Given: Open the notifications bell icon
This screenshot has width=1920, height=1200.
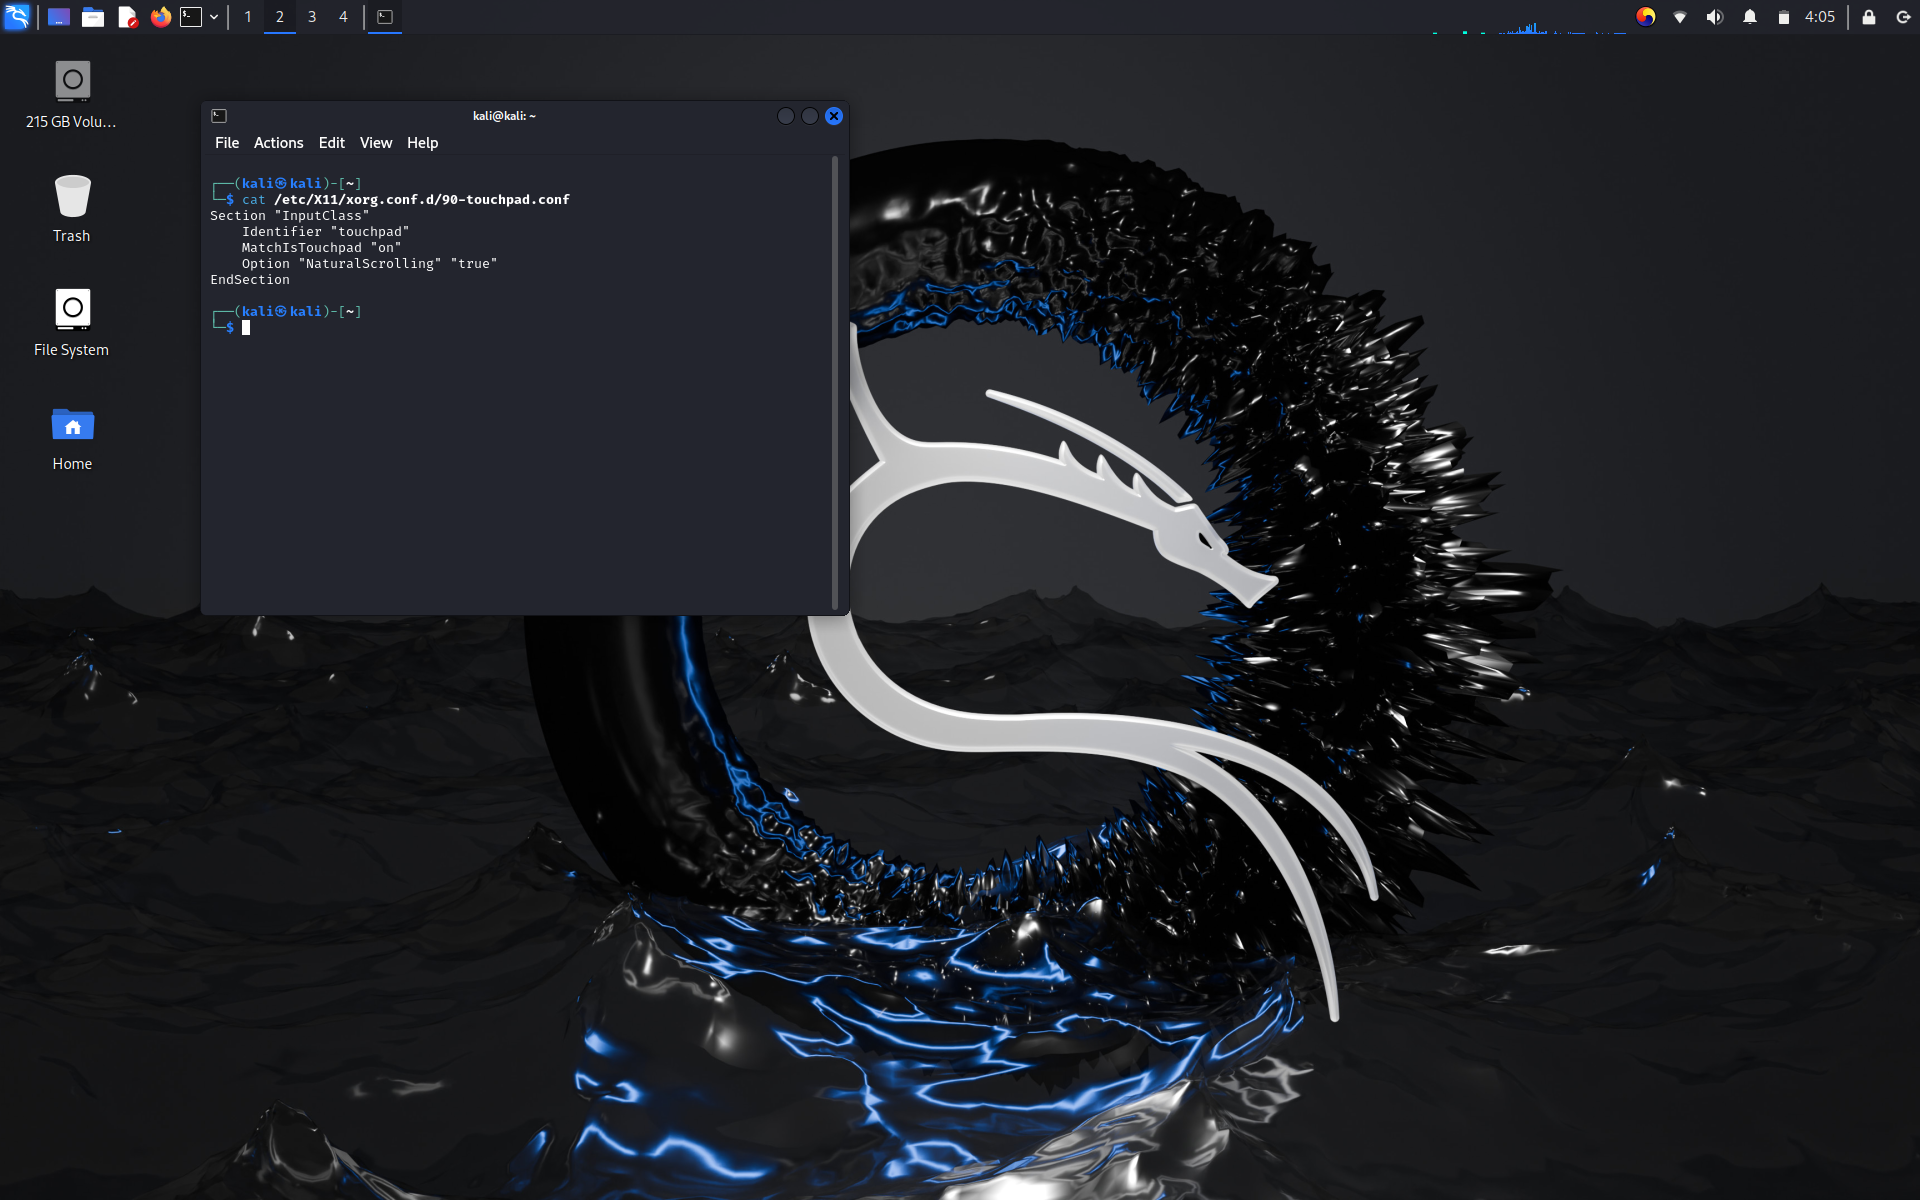Looking at the screenshot, I should click(x=1750, y=16).
